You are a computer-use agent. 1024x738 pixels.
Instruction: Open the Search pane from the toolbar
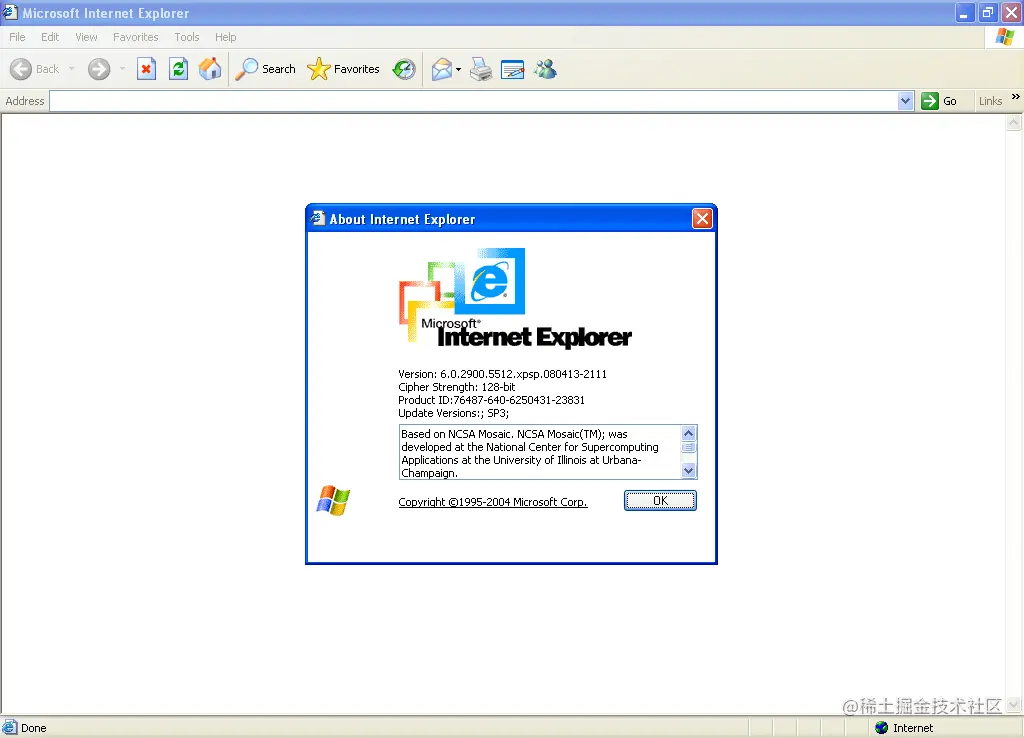(265, 69)
